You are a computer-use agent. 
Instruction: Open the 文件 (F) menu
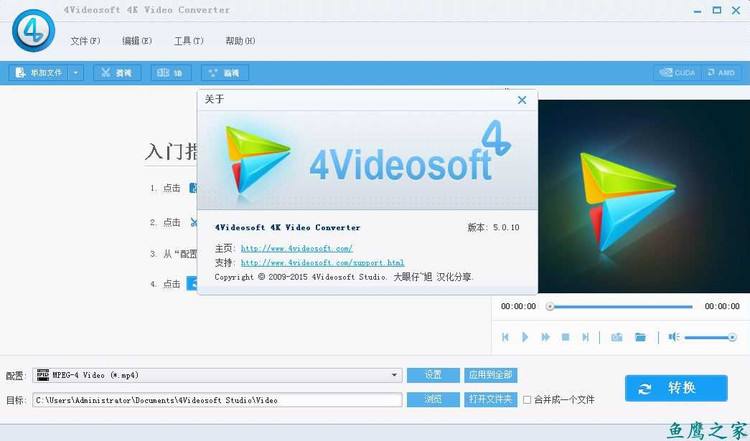[x=85, y=41]
